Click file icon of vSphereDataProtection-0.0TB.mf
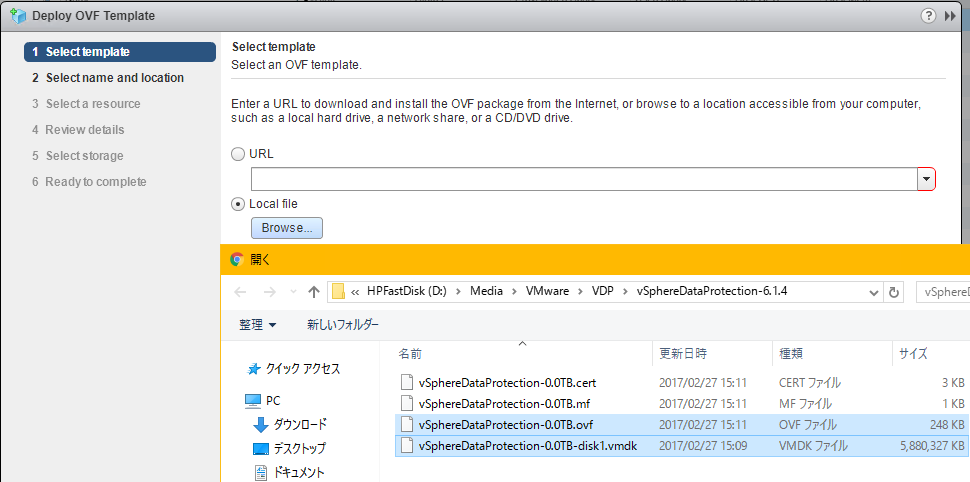The image size is (970, 482). click(406, 403)
